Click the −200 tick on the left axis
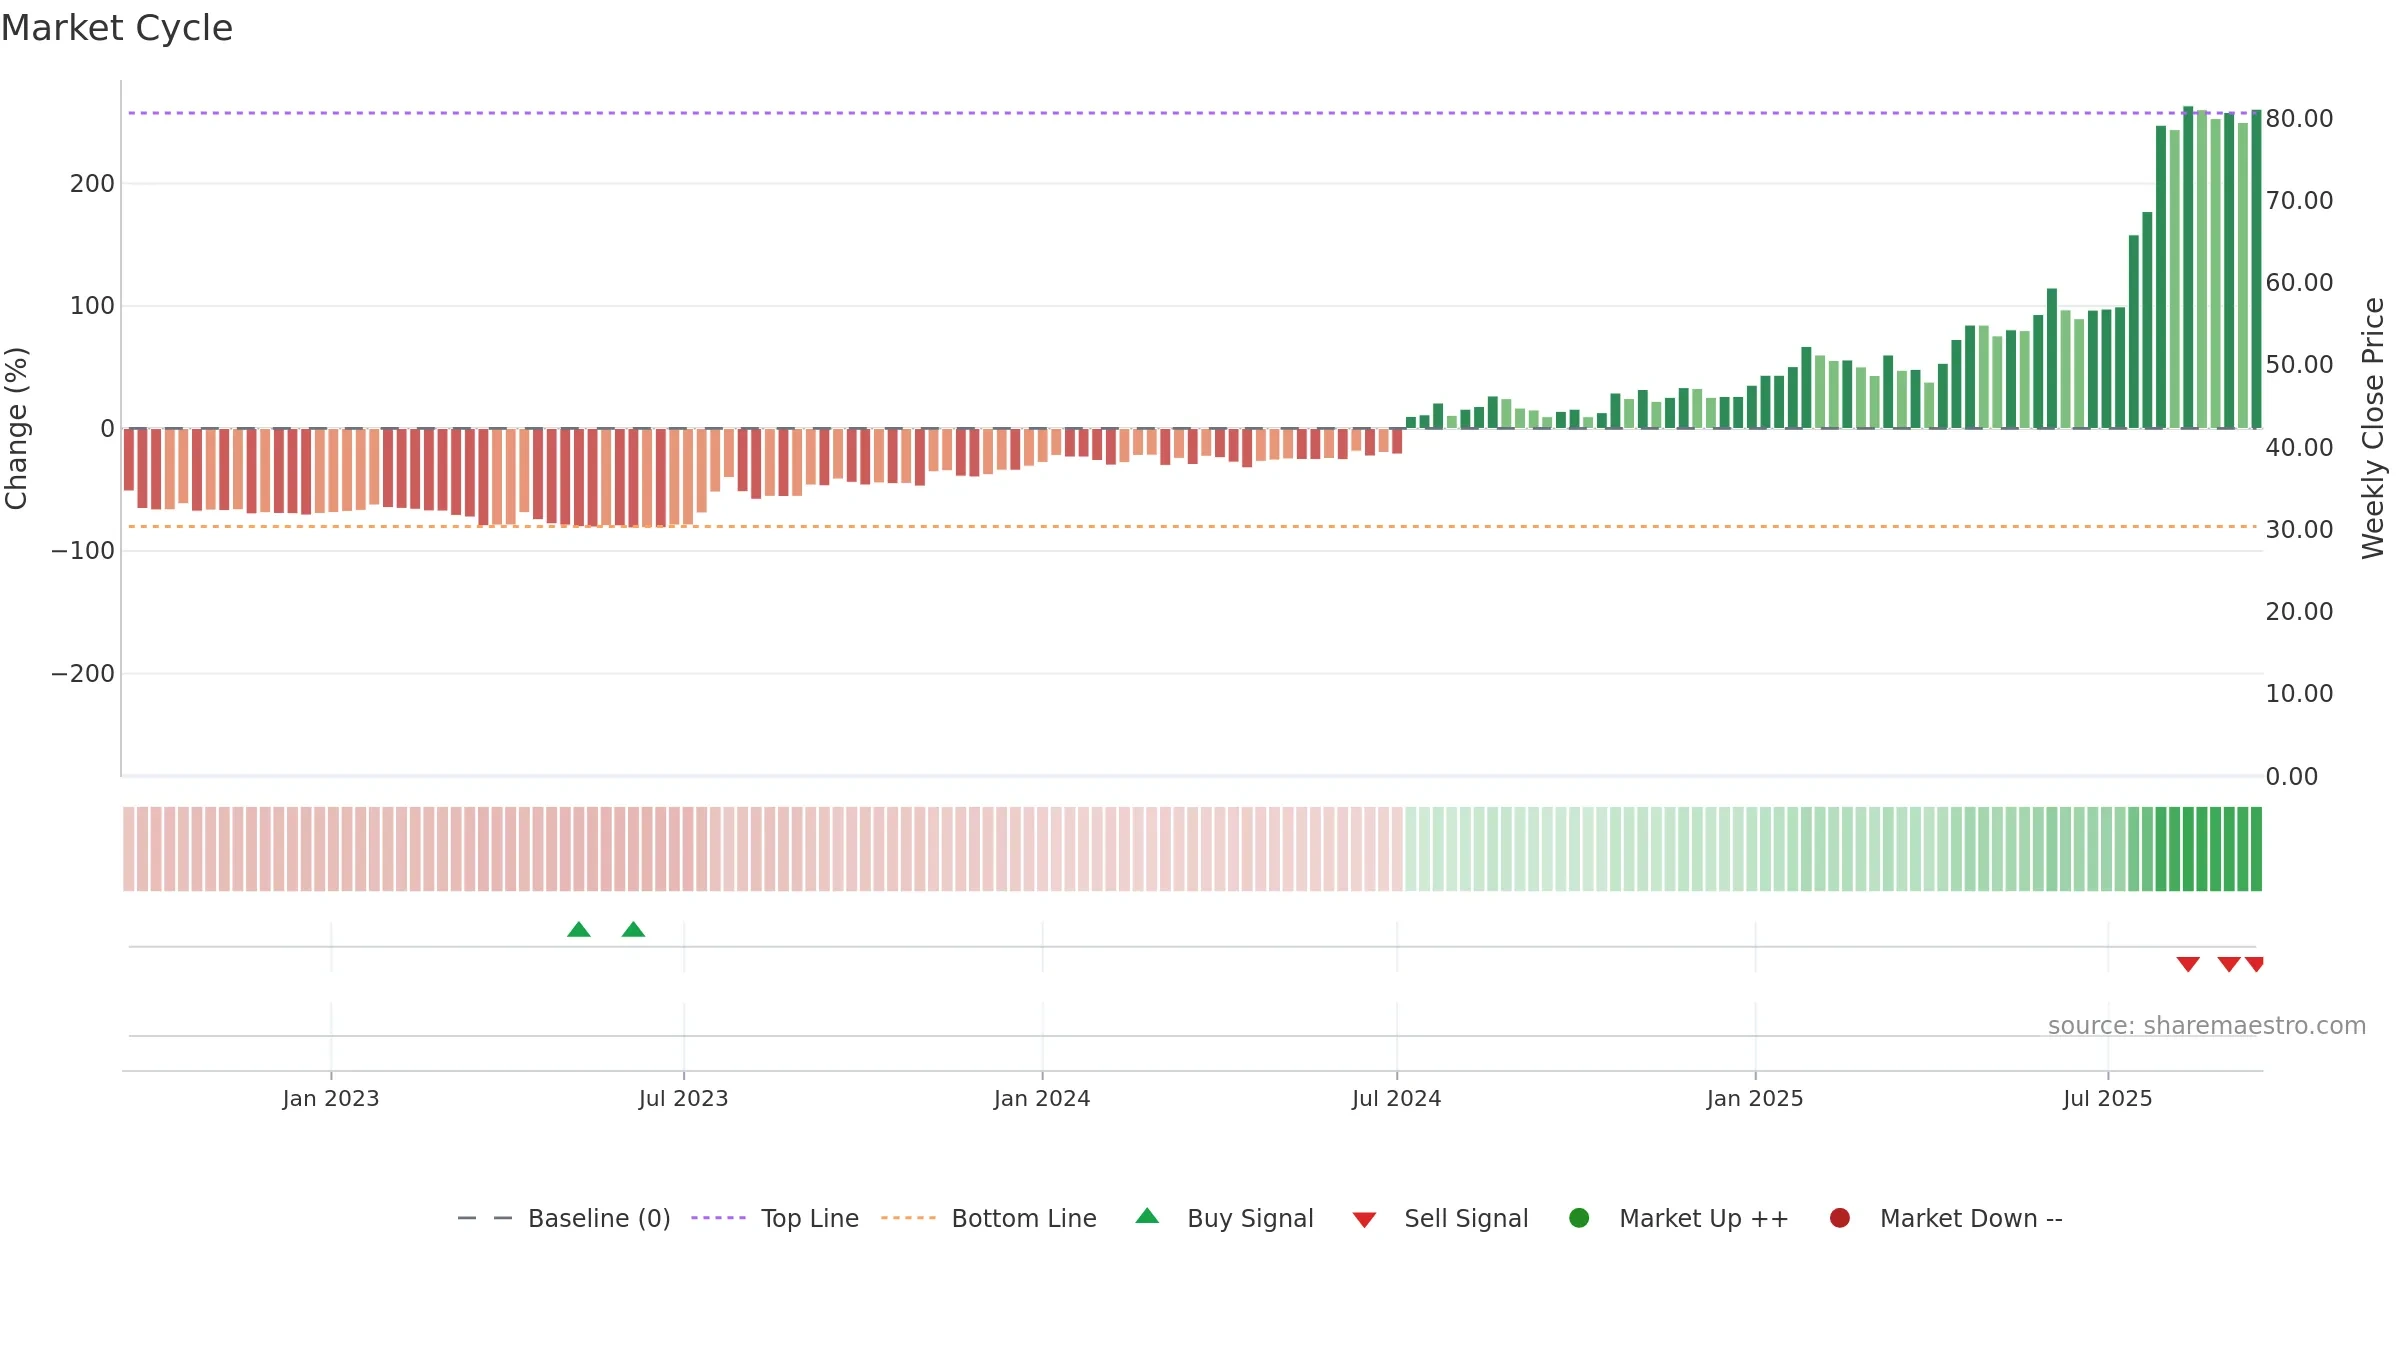Viewport: 2400px width, 1350px height. click(83, 674)
